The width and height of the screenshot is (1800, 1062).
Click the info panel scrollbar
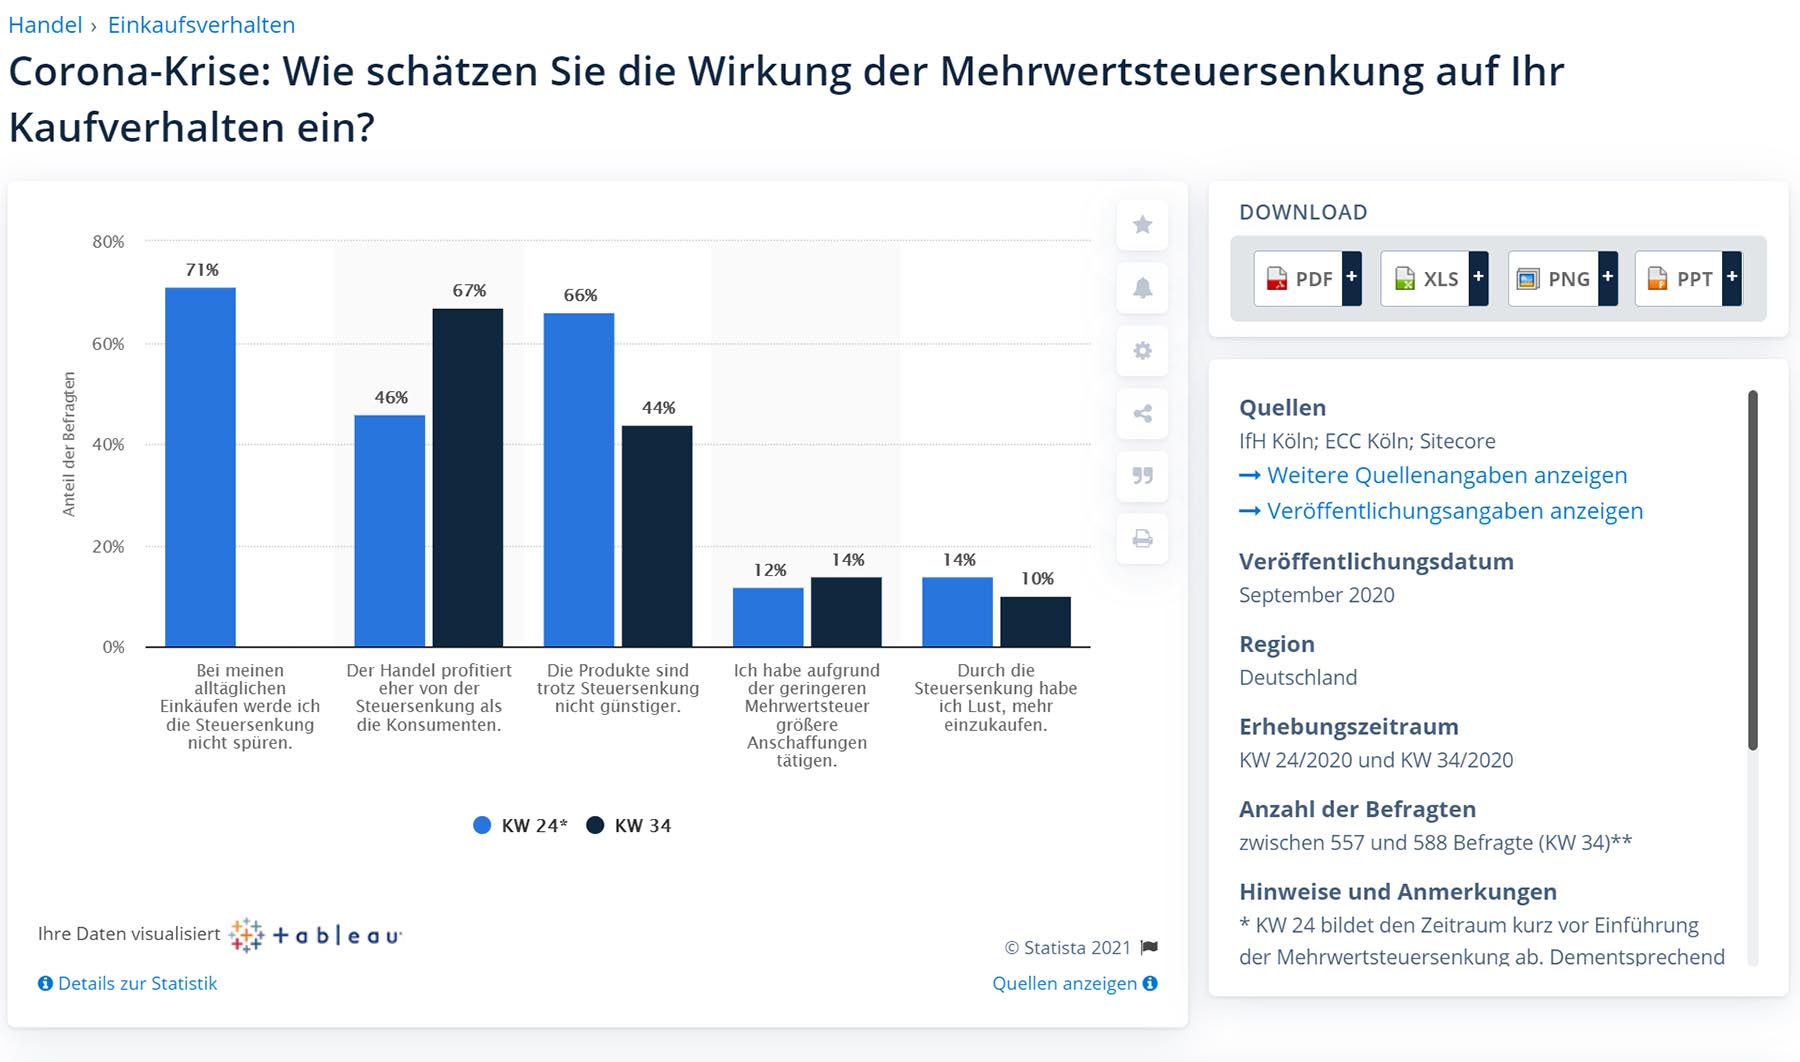[1752, 570]
